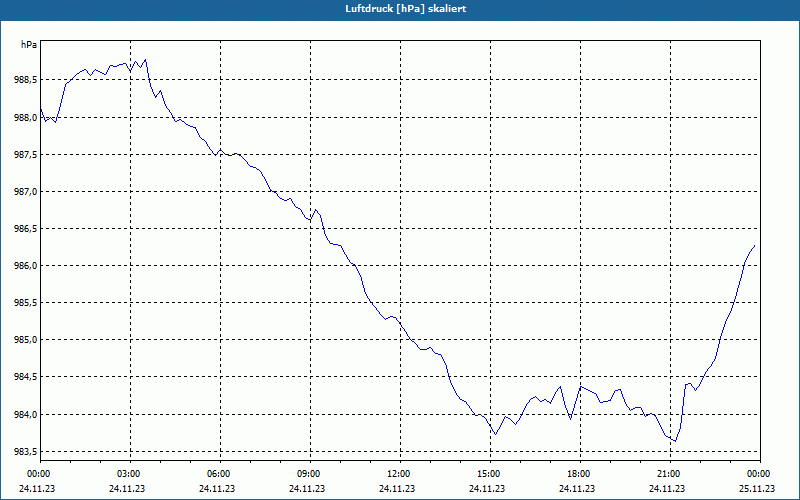
Task: Click the 985,5 y-axis label
Action: pos(25,303)
